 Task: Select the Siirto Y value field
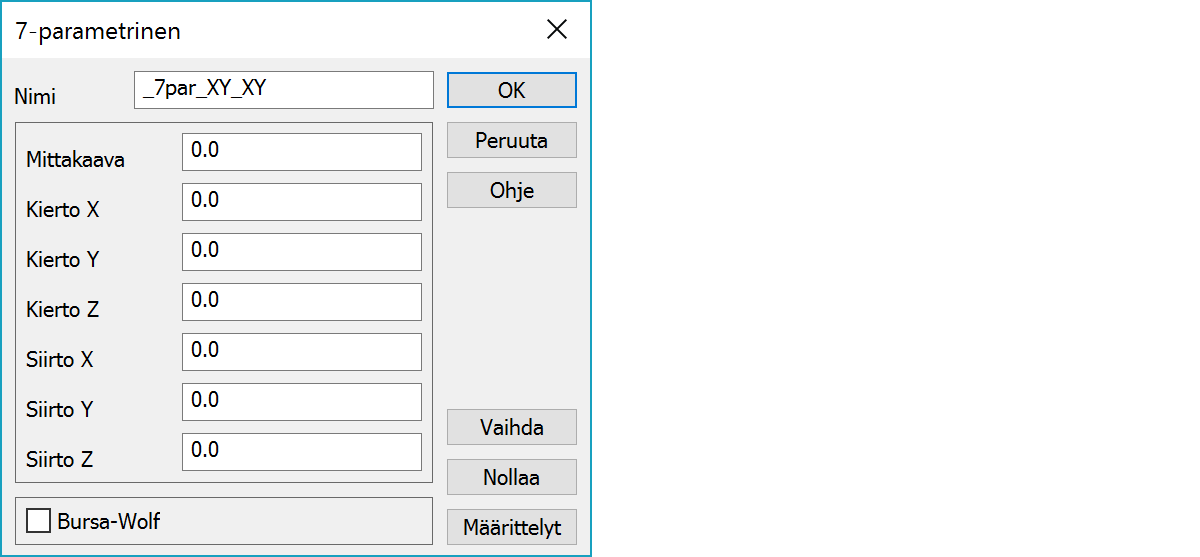301,402
